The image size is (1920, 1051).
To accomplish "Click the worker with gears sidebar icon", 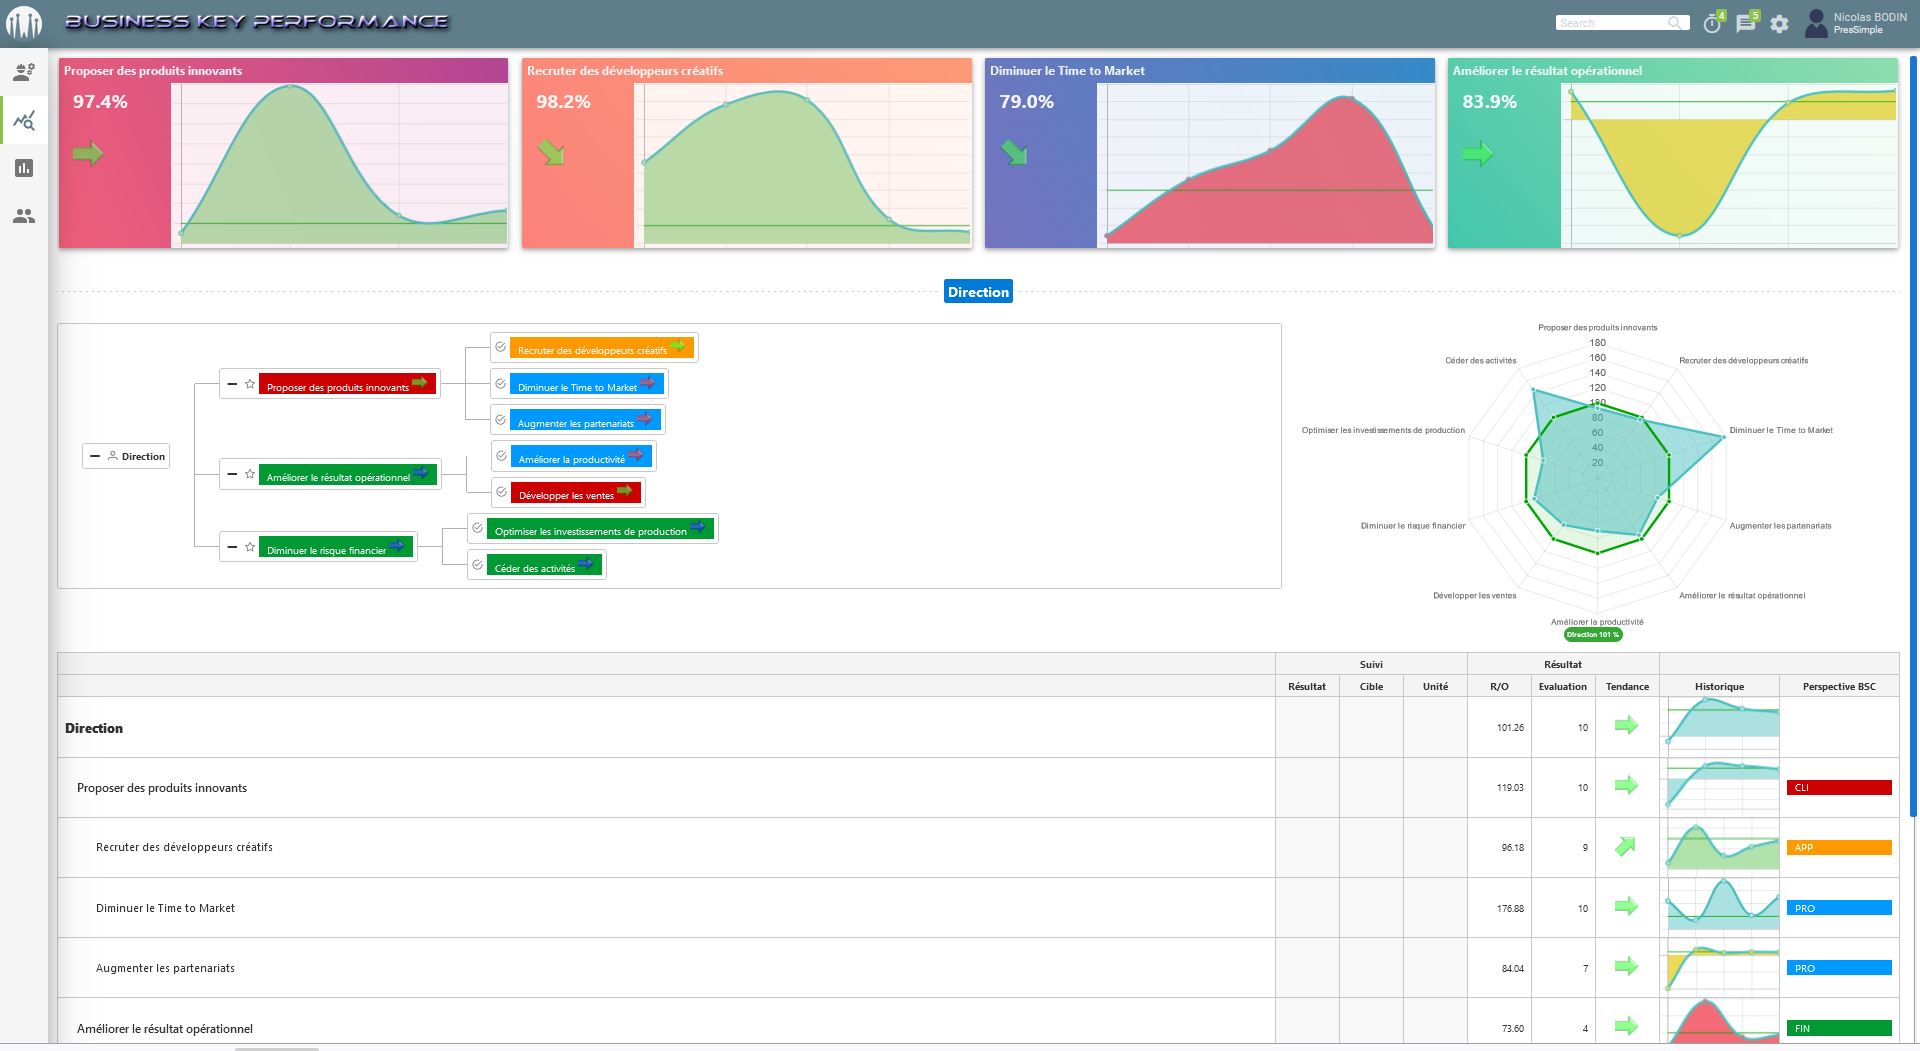I will click(x=24, y=72).
